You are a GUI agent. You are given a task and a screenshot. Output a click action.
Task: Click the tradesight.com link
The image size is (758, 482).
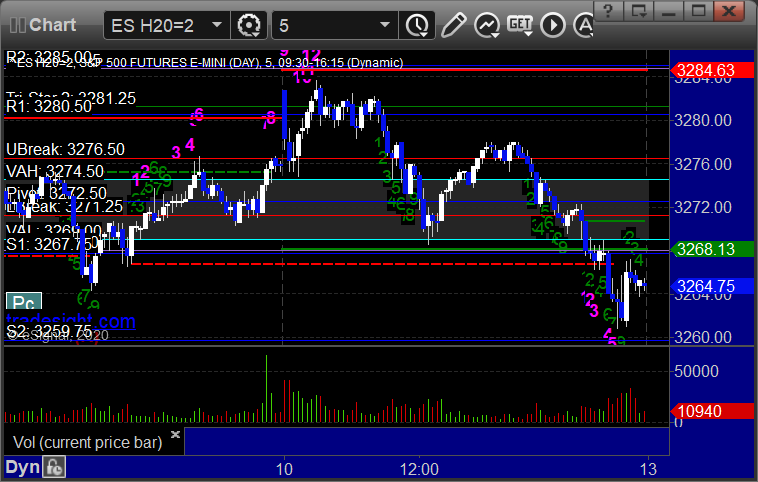pyautogui.click(x=71, y=321)
